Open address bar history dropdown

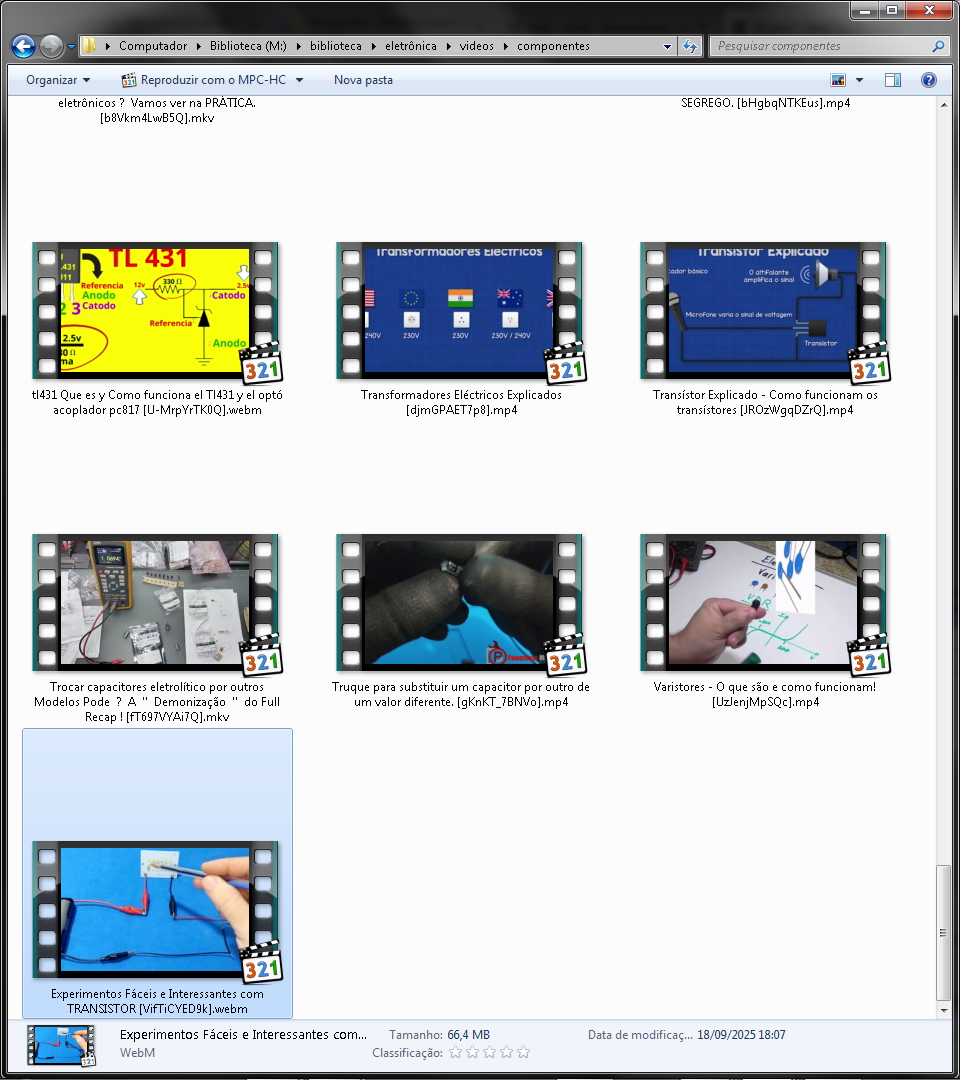point(667,46)
